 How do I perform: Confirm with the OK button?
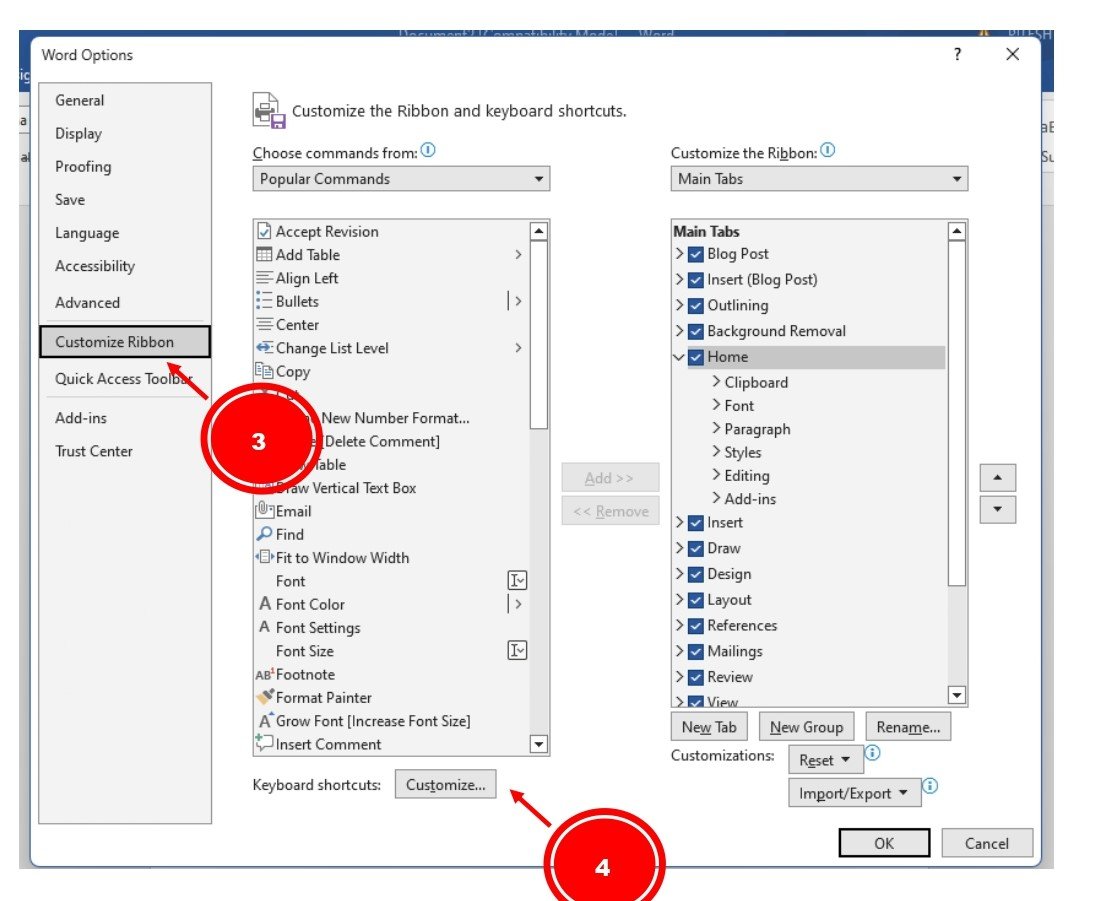(884, 843)
